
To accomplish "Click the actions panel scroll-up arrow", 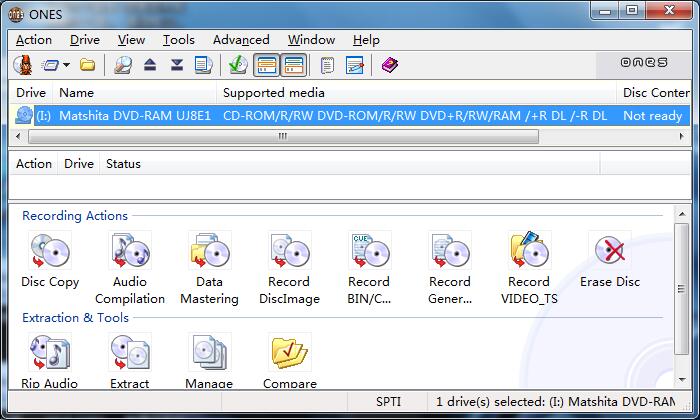I will click(x=682, y=214).
